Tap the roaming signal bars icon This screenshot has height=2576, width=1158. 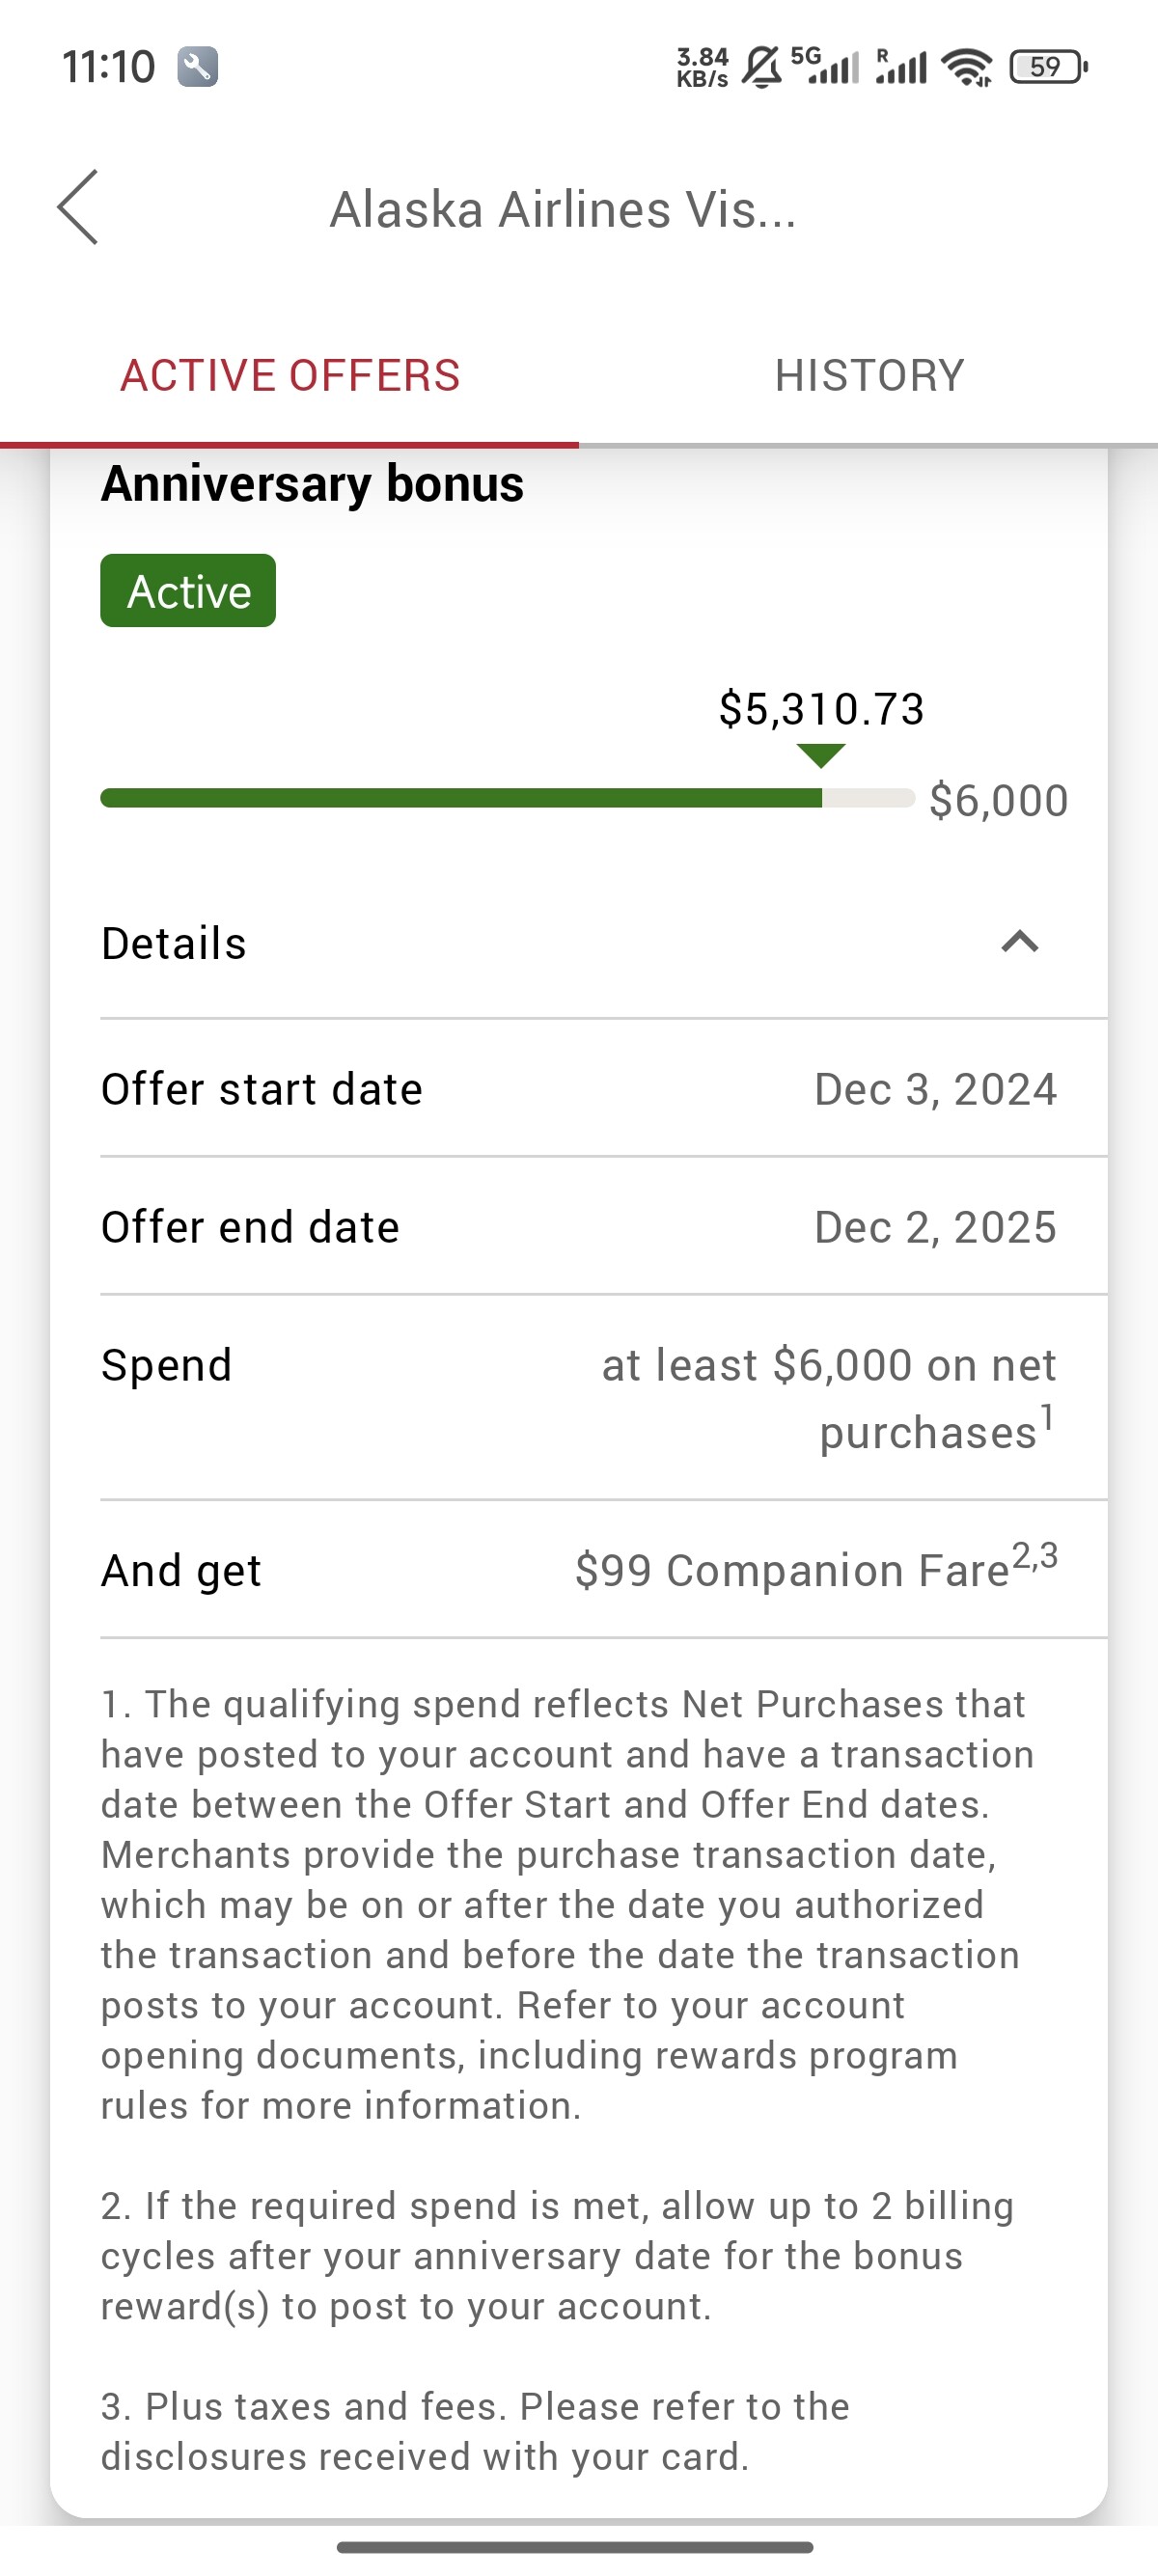(x=901, y=67)
